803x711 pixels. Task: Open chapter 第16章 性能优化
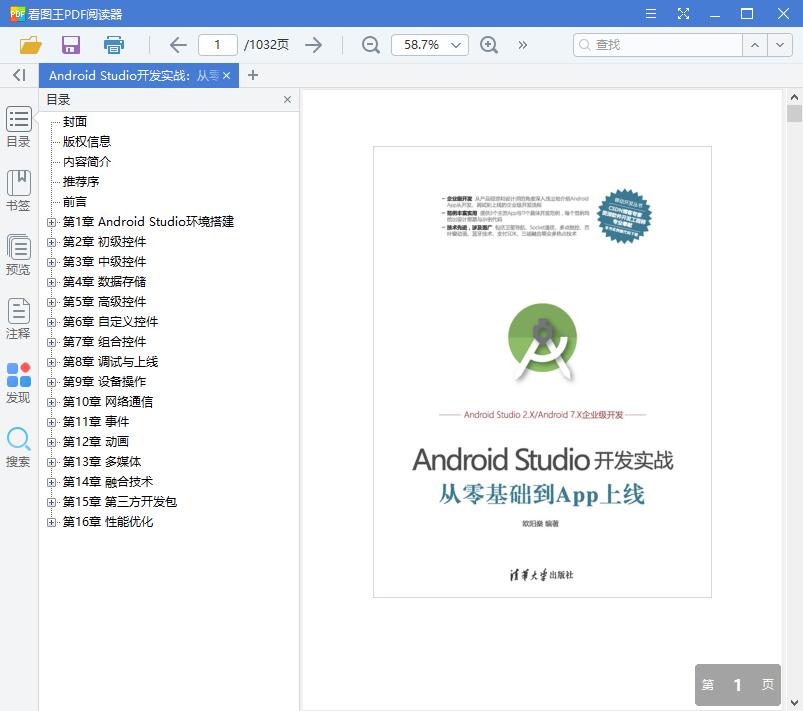108,521
